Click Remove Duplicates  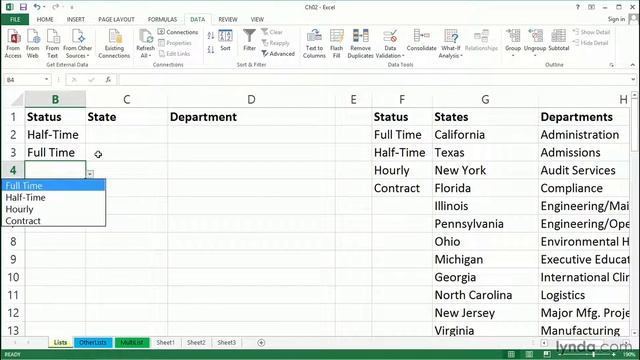coord(360,43)
